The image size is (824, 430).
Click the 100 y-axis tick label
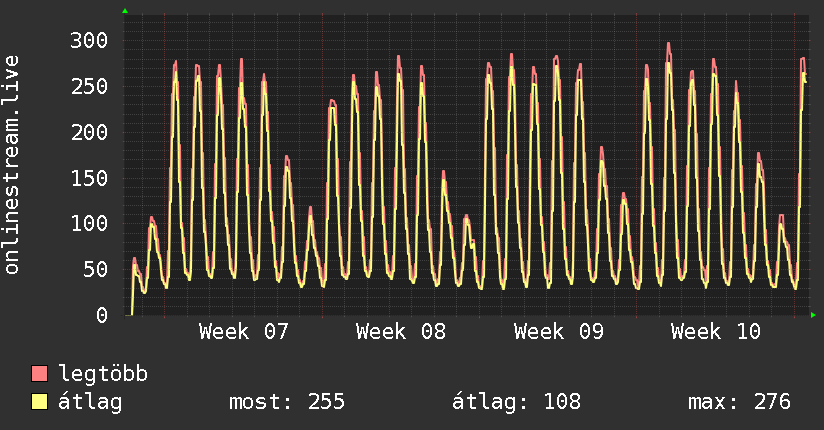pyautogui.click(x=89, y=224)
